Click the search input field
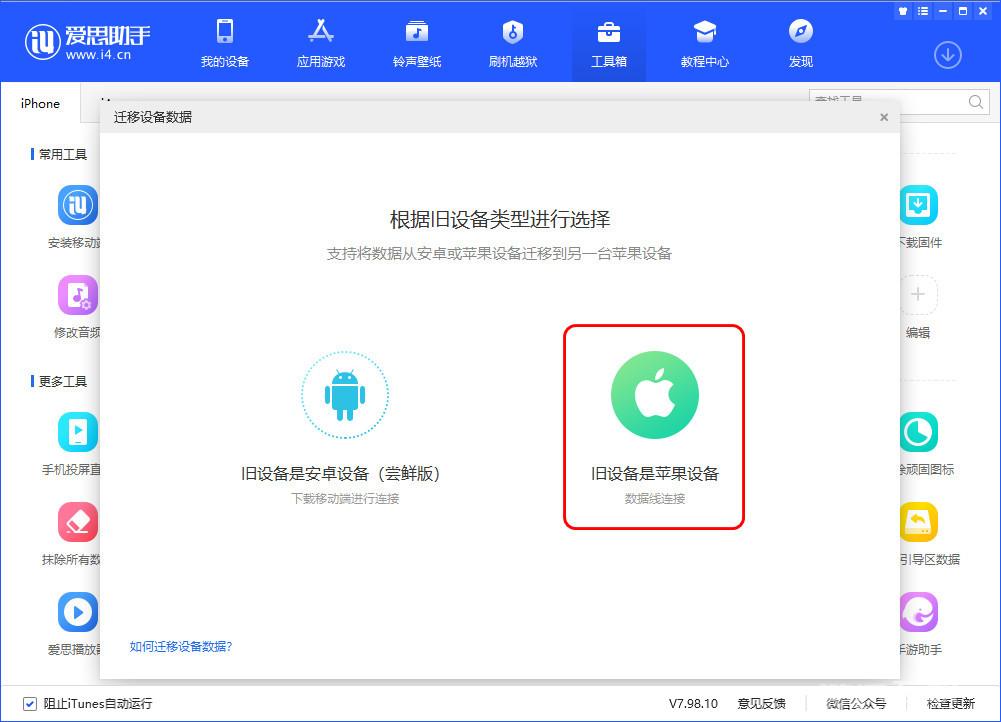Image resolution: width=1001 pixels, height=722 pixels. (890, 102)
